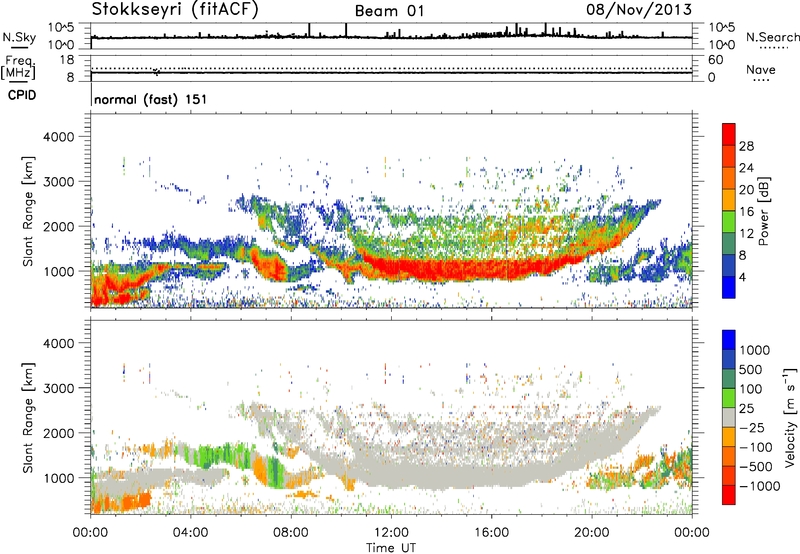Screen dimensions: 800x554
Task: Click the power colorbar value '28'
Action: click(746, 146)
